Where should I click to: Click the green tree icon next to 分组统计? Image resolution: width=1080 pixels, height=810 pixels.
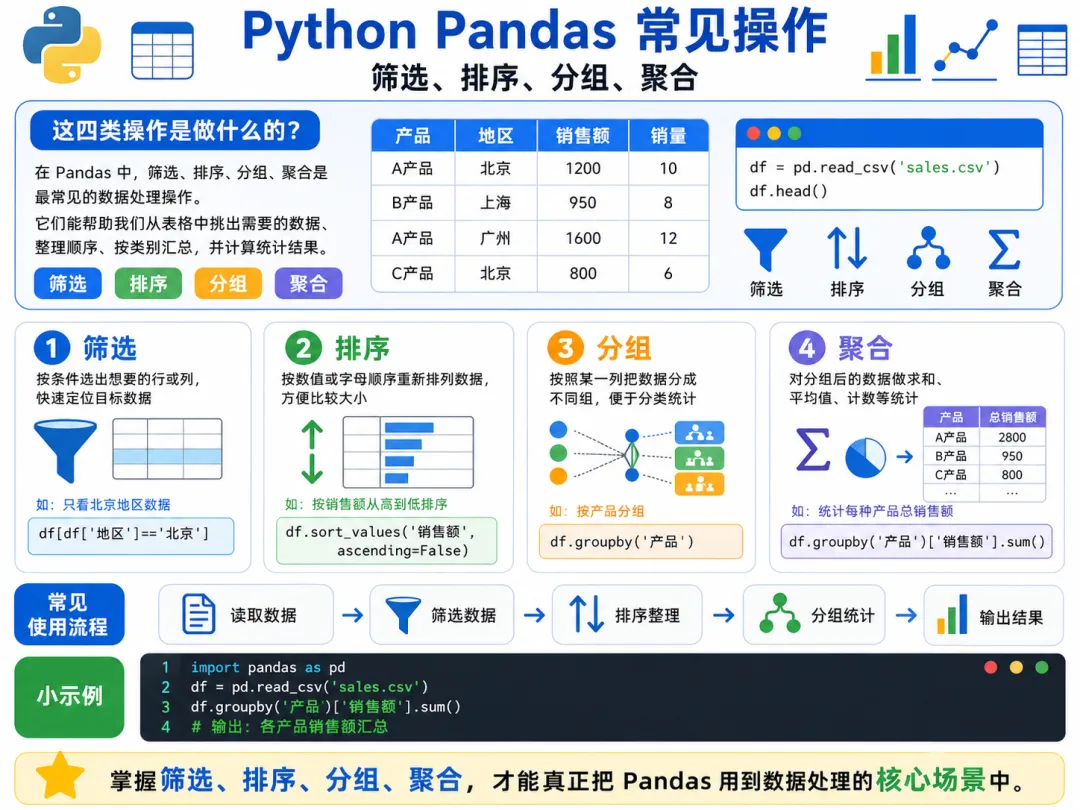pos(779,613)
